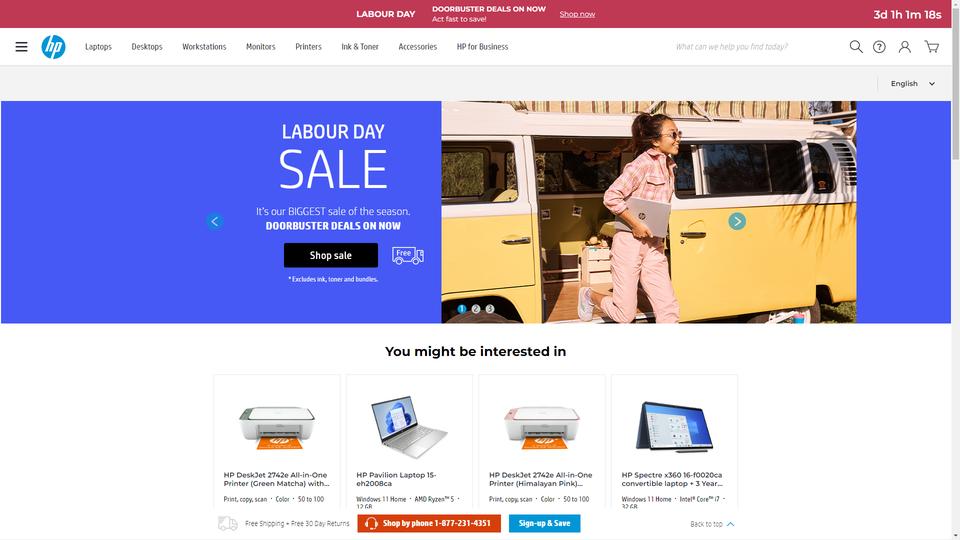The width and height of the screenshot is (960, 540).
Task: Click the Shop sale button
Action: click(x=331, y=255)
